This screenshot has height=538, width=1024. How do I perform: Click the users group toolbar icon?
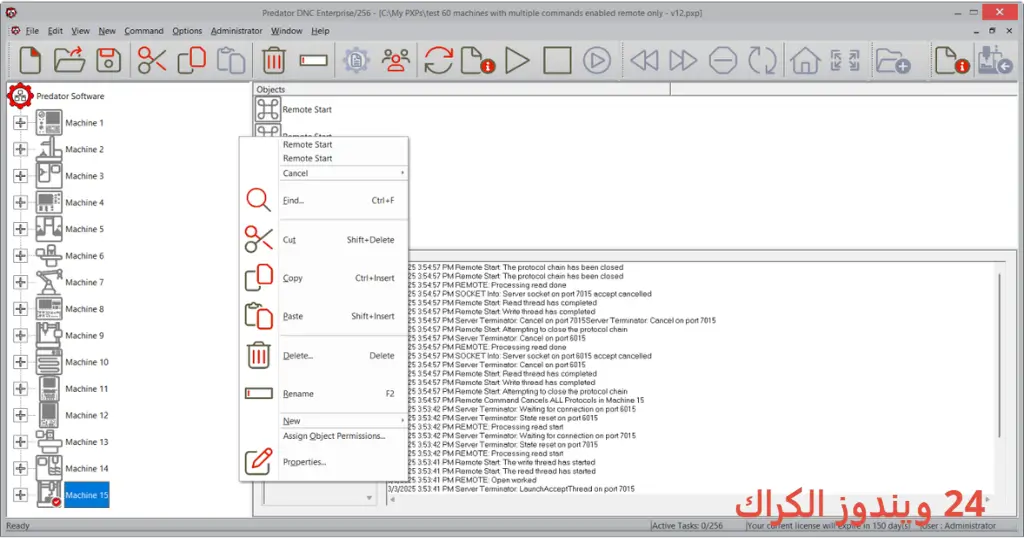coord(396,61)
